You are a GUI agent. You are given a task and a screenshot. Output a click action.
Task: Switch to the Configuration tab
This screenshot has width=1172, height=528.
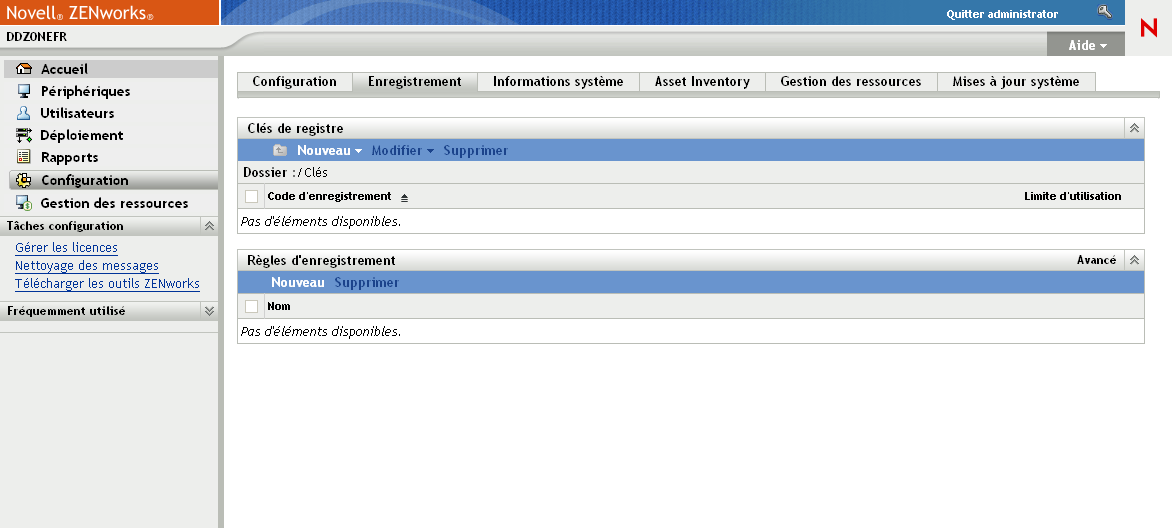pyautogui.click(x=294, y=82)
